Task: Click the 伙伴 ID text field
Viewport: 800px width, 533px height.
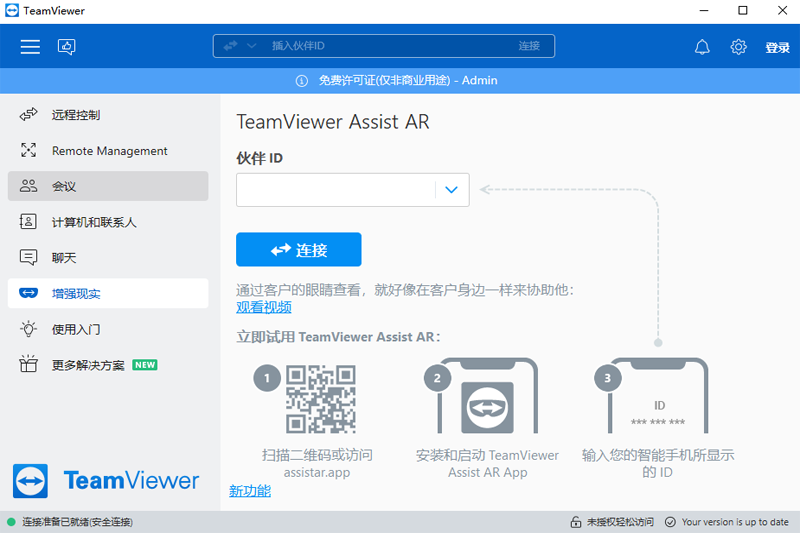Action: coord(336,190)
